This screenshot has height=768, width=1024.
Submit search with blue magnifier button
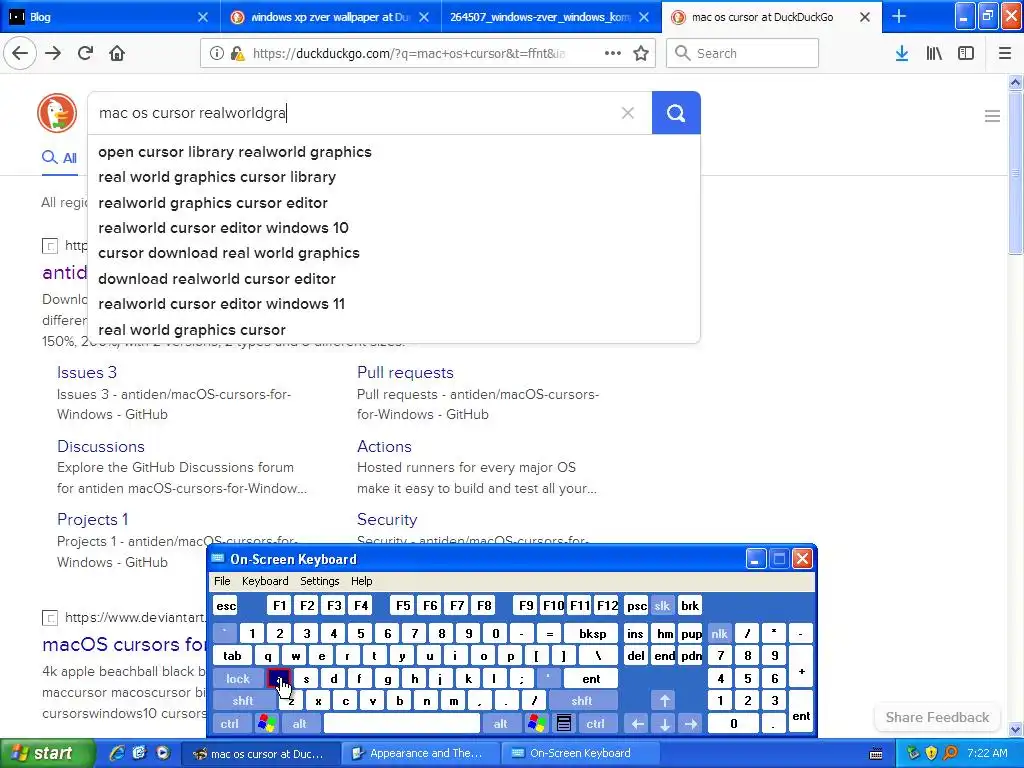(676, 113)
